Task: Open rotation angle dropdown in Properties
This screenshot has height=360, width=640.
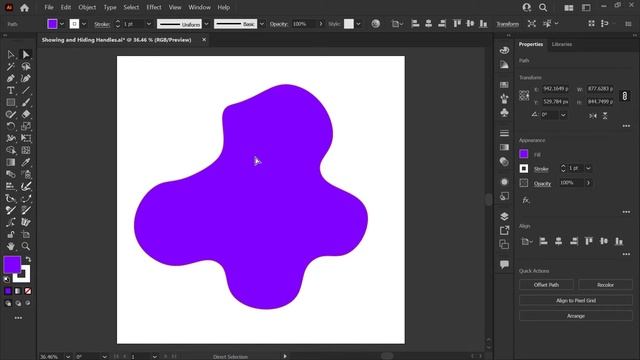Action: (563, 115)
